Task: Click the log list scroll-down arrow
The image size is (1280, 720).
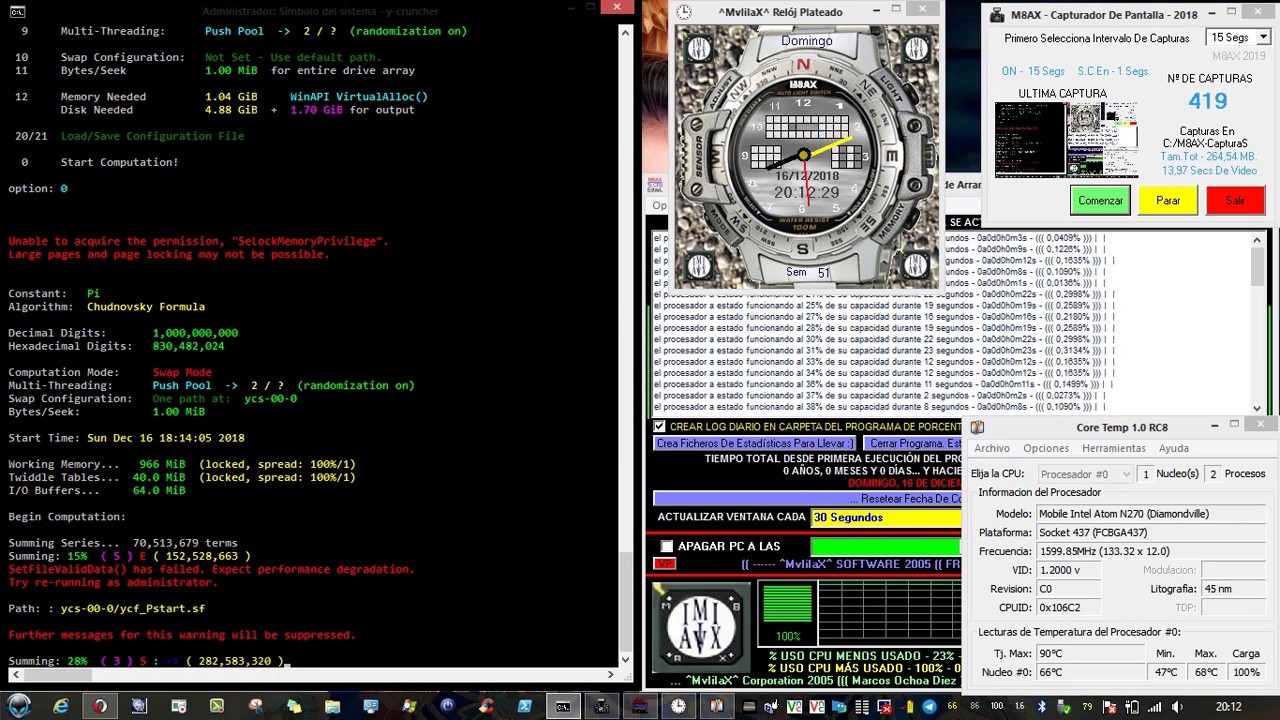Action: 1258,407
